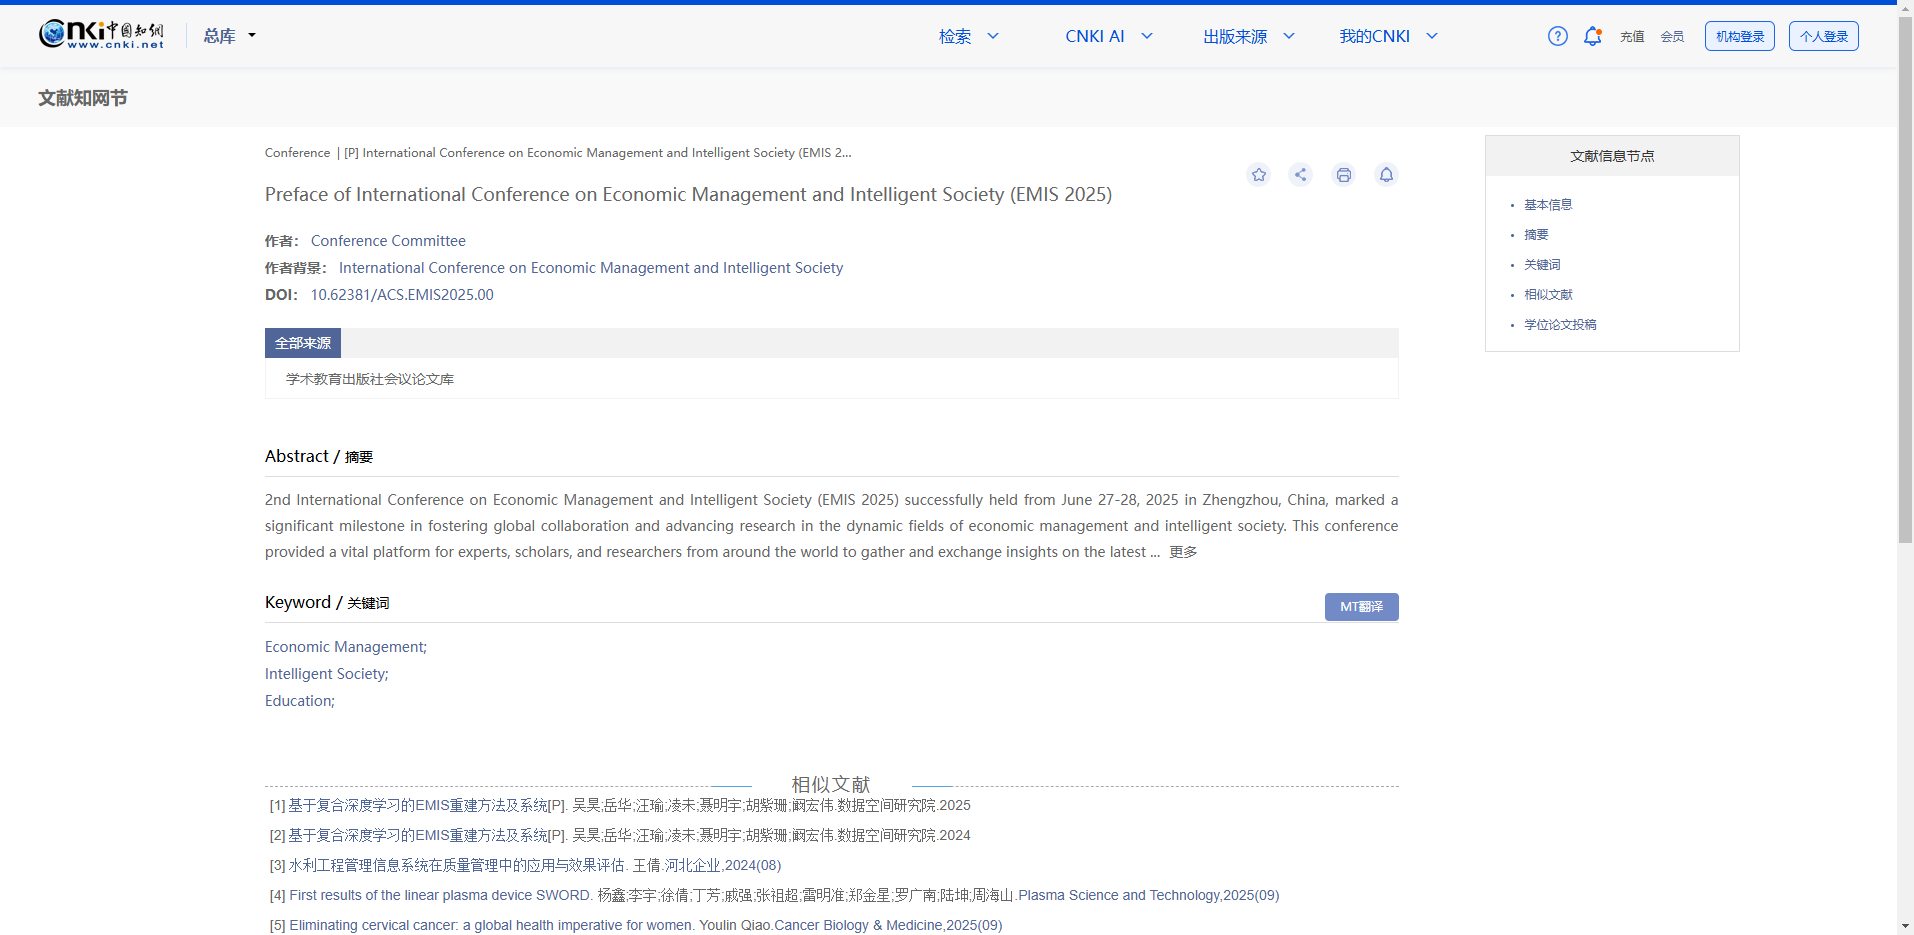Click the share icon
Image resolution: width=1914 pixels, height=935 pixels.
point(1300,175)
